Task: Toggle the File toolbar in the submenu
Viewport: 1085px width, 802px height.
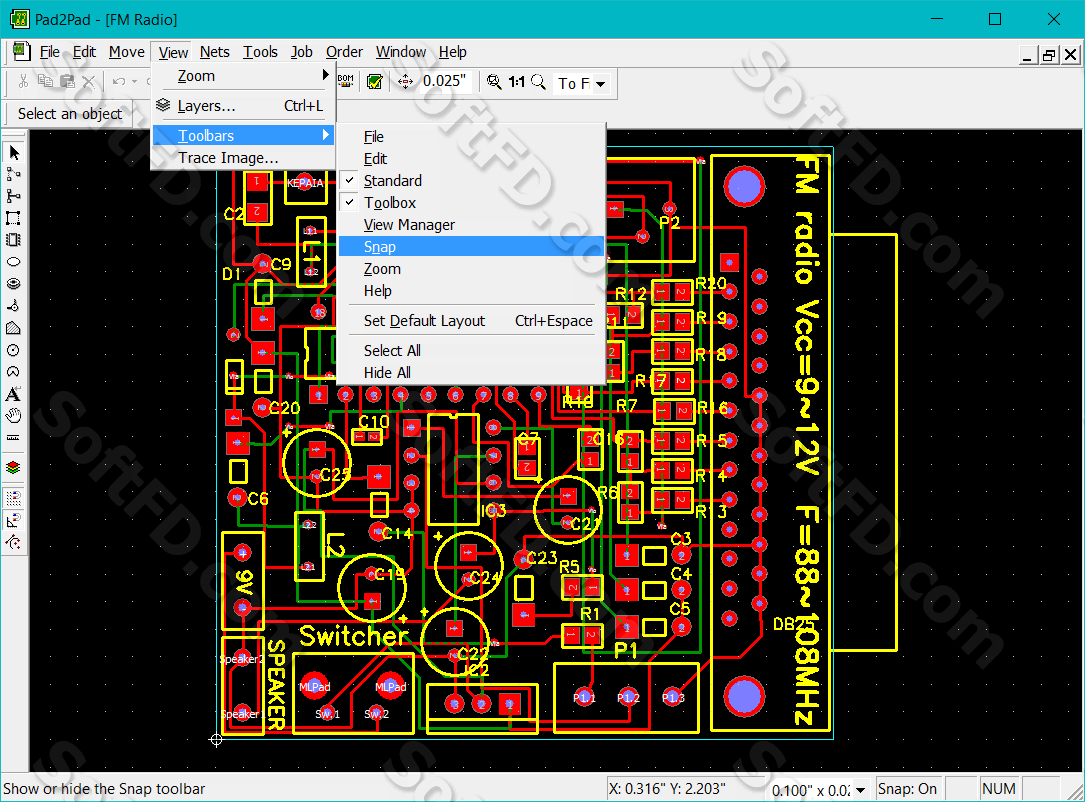Action: 471,137
